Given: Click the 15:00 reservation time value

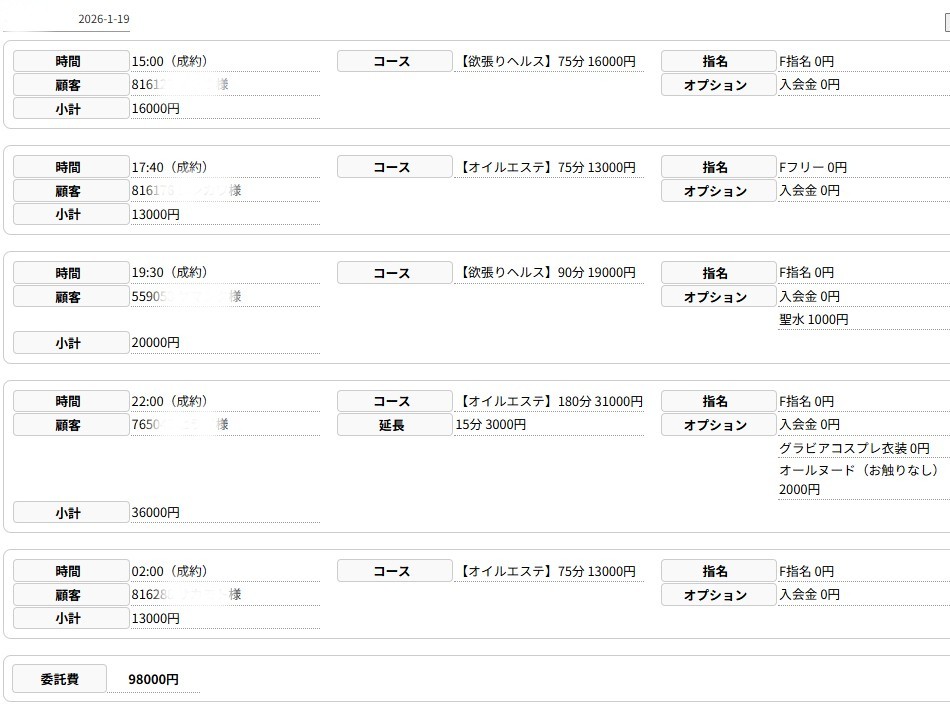Looking at the screenshot, I should 169,61.
